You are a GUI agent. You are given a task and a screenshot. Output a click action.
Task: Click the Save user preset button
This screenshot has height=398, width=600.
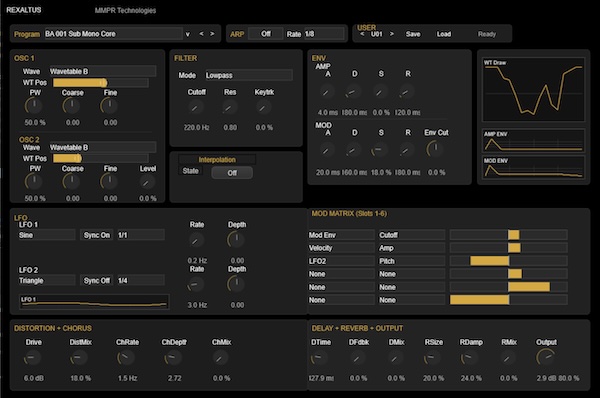click(x=412, y=34)
